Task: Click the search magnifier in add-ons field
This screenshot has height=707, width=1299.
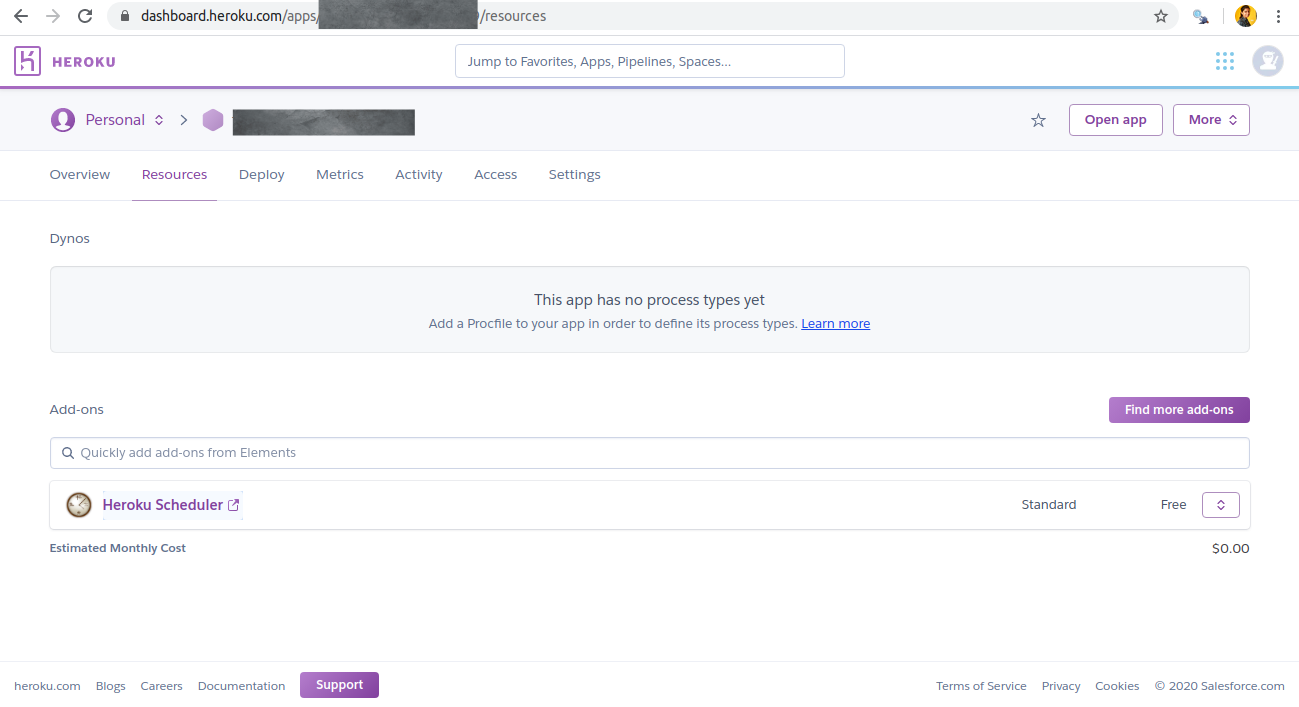Action: [68, 453]
